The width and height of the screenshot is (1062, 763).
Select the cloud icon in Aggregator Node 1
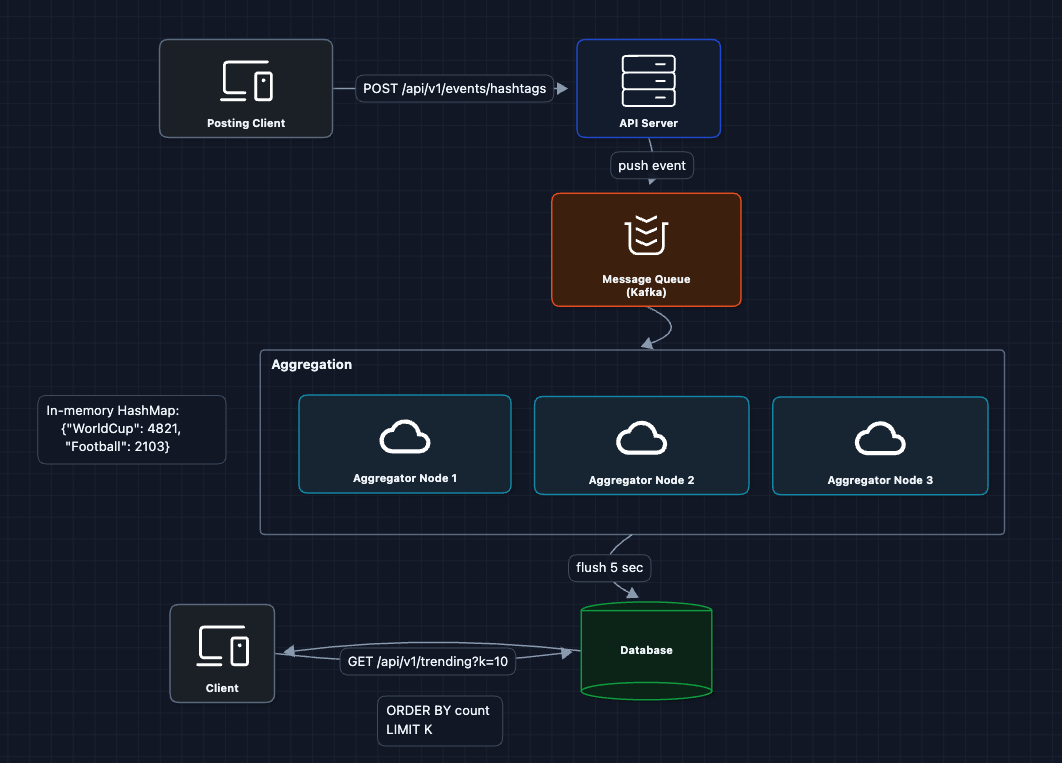405,438
